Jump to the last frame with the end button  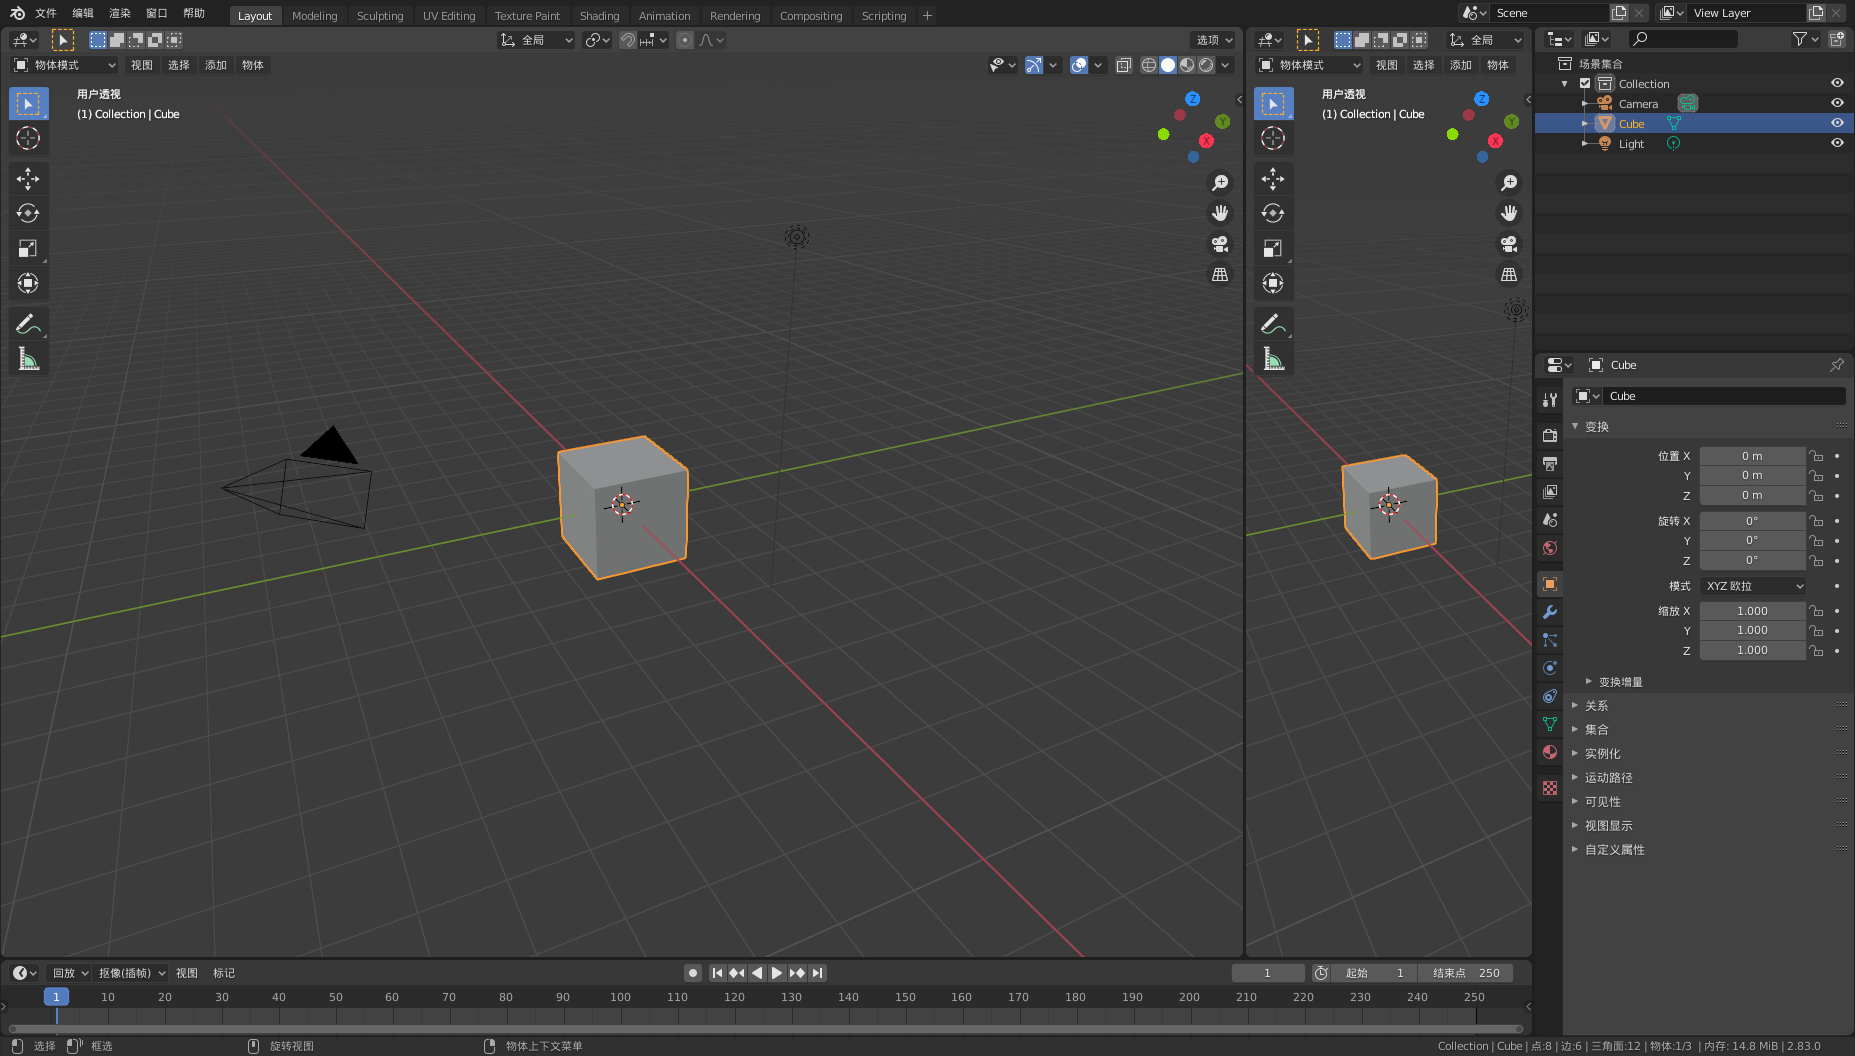point(818,972)
